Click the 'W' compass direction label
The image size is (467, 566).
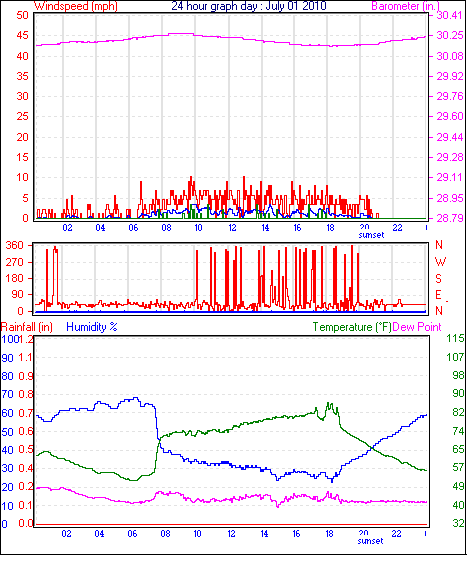coord(440,262)
